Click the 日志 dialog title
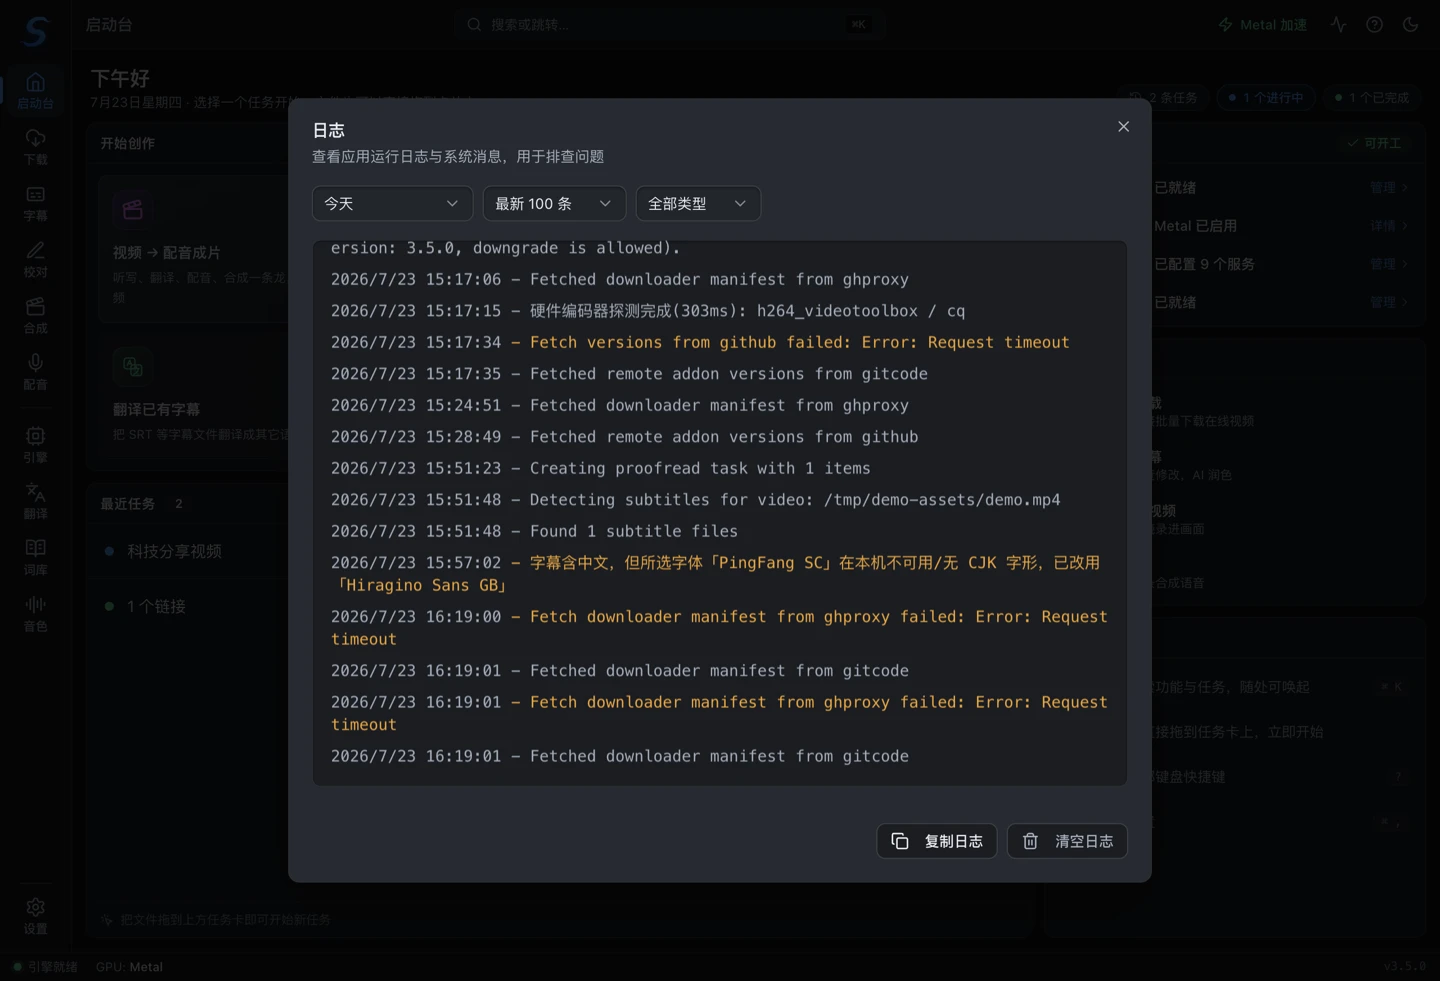This screenshot has height=981, width=1440. [x=328, y=130]
